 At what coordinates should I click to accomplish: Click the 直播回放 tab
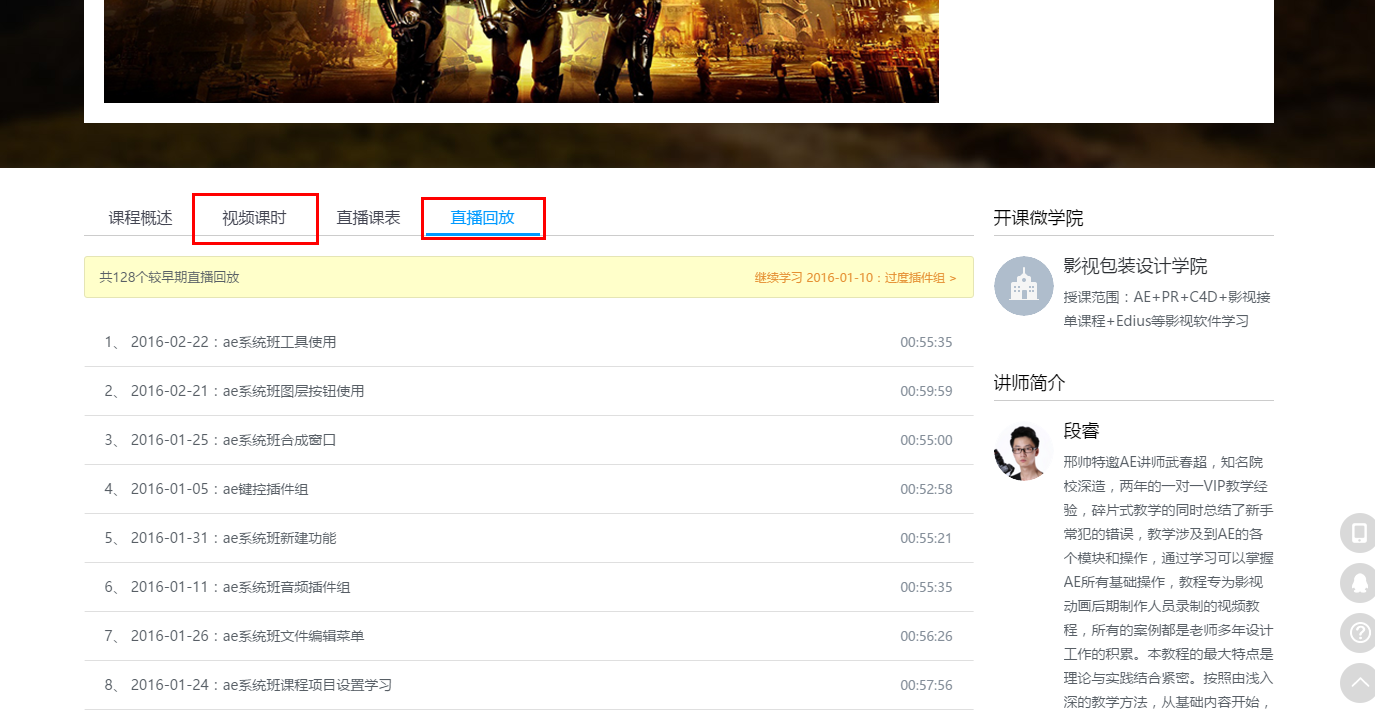tap(482, 218)
